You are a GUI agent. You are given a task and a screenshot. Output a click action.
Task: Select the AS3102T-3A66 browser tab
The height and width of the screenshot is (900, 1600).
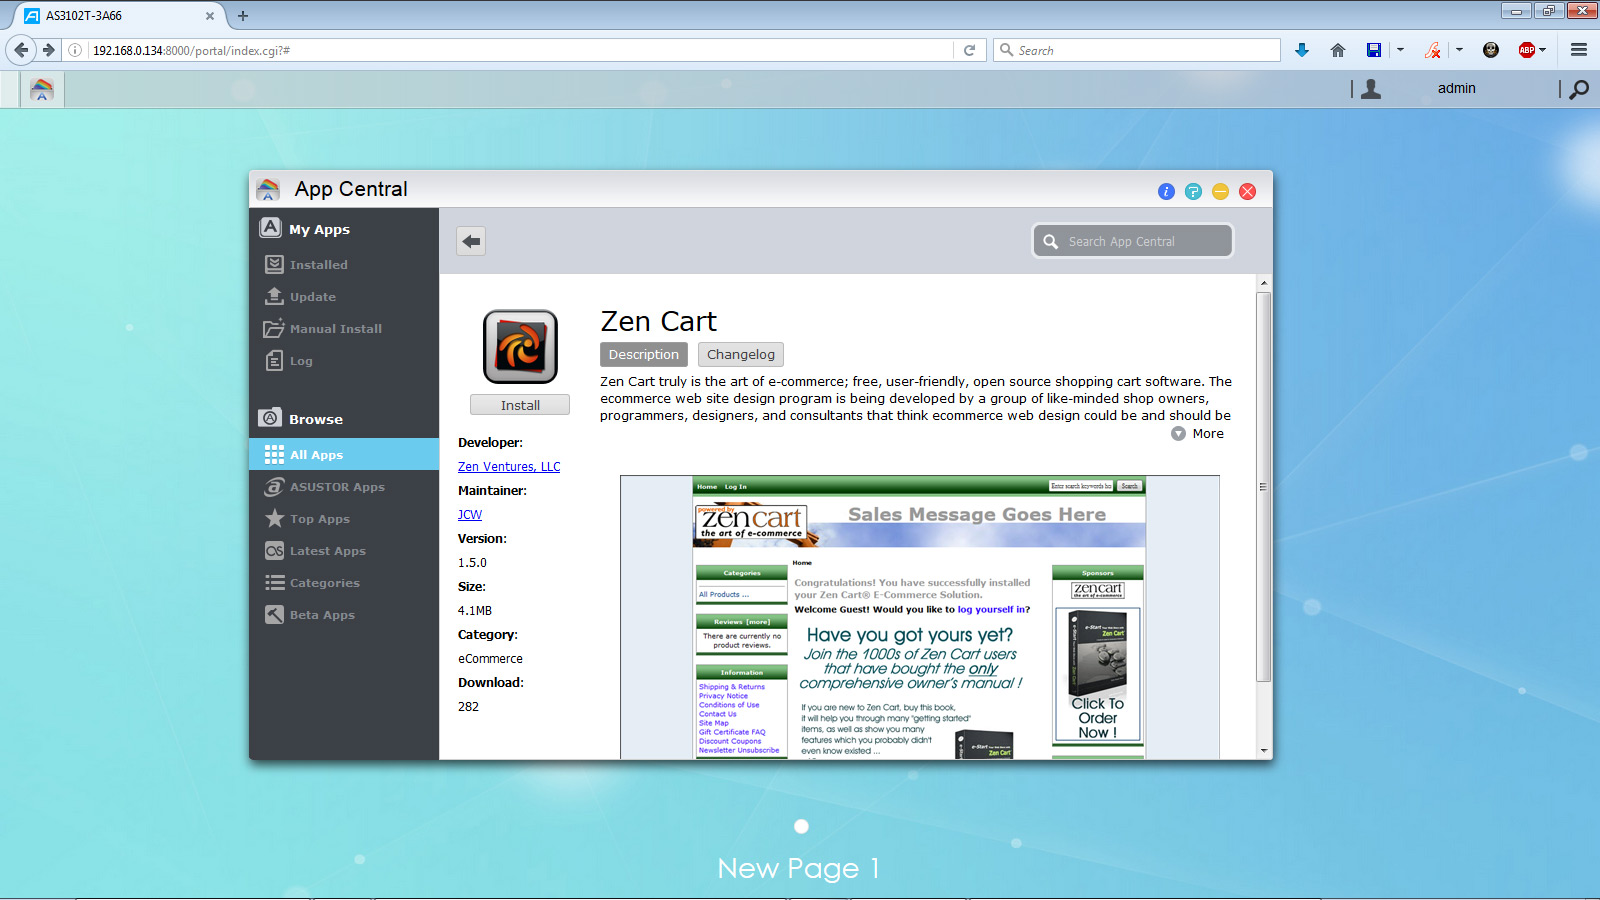pyautogui.click(x=115, y=16)
